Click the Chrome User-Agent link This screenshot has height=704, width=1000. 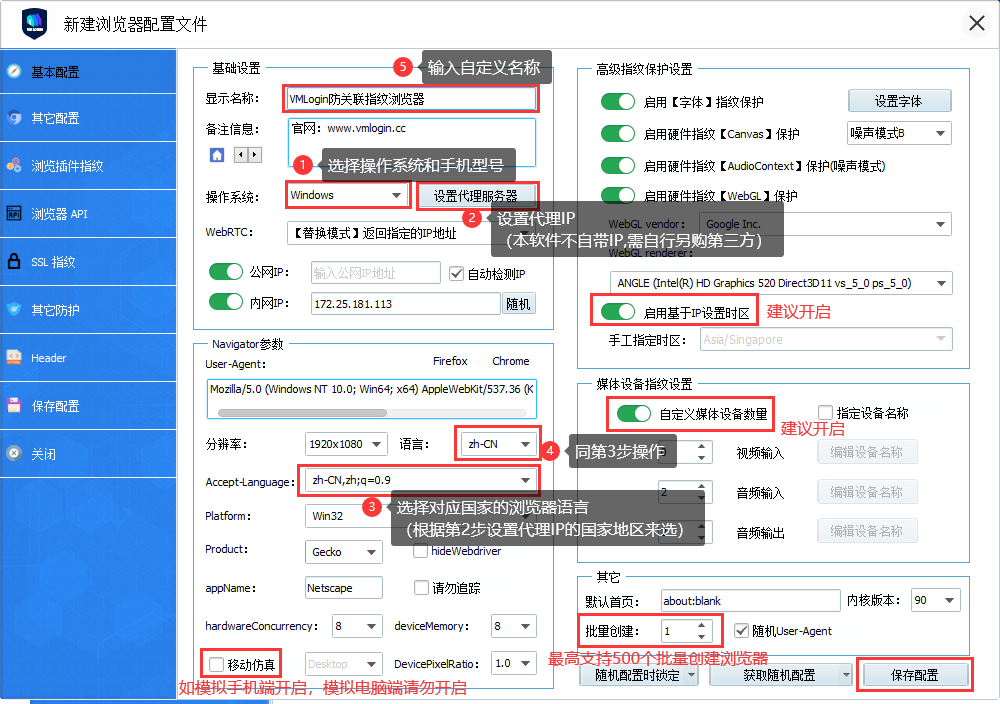(x=510, y=361)
